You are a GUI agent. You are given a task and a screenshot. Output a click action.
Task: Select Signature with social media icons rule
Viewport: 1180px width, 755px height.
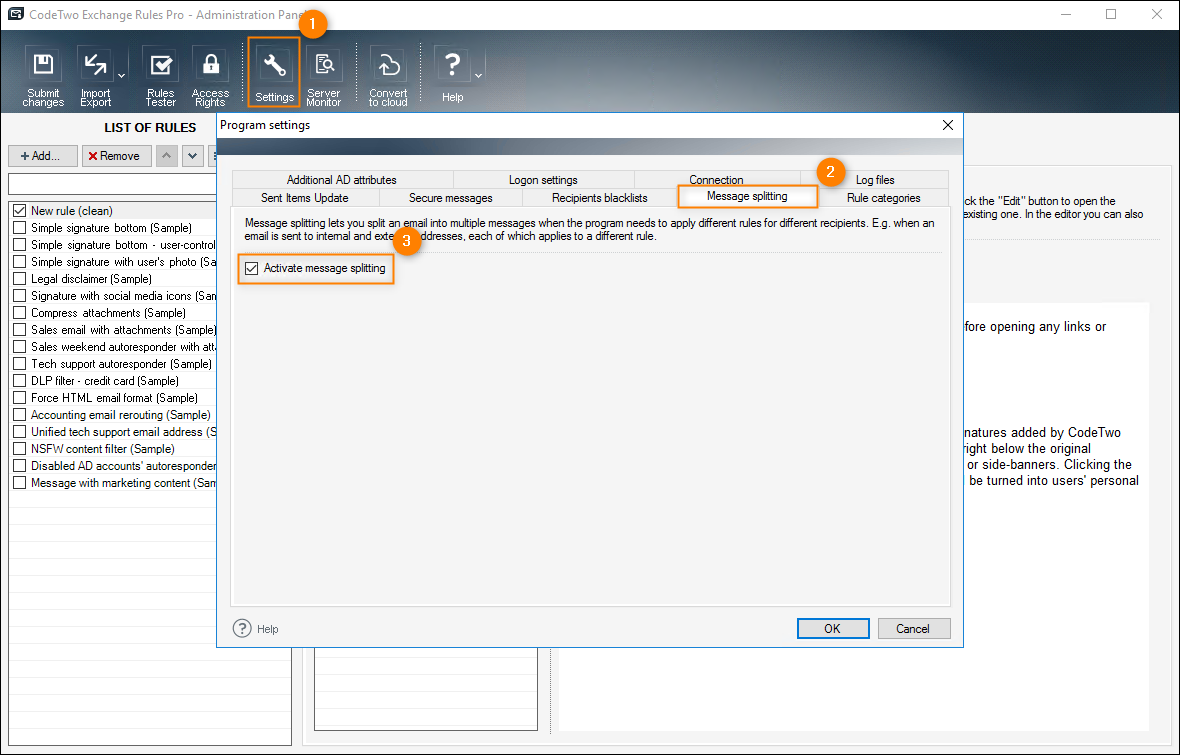[123, 296]
